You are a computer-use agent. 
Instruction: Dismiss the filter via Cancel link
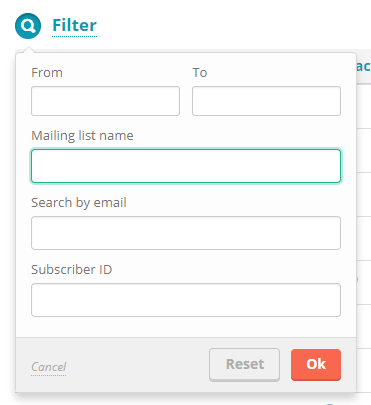(x=49, y=367)
